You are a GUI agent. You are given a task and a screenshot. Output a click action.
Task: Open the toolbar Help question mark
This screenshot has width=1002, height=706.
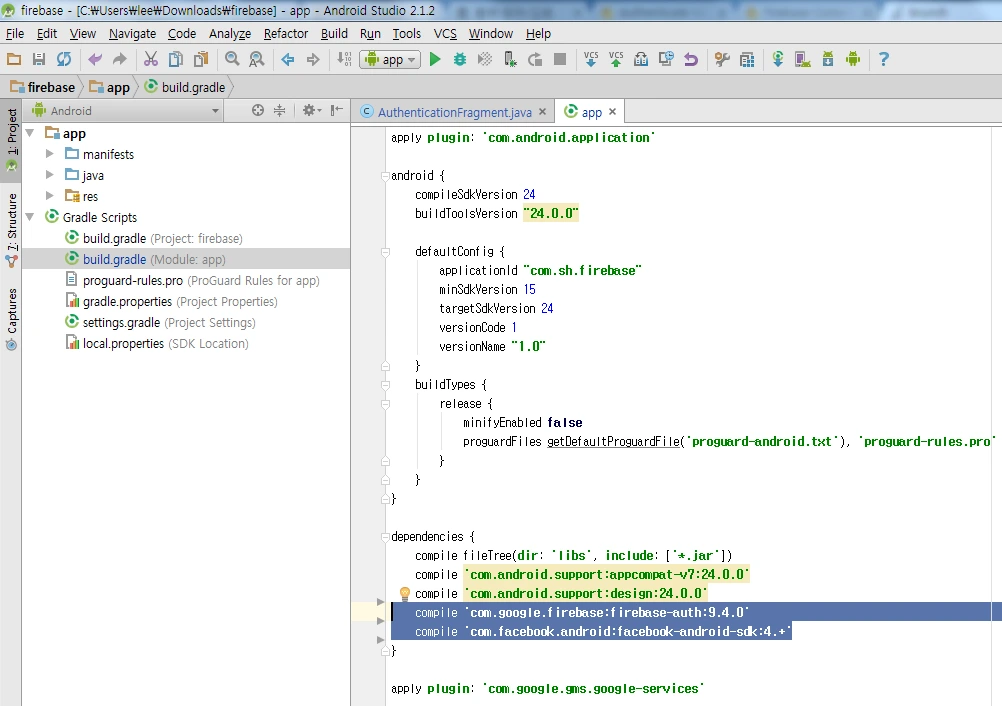[x=883, y=60]
